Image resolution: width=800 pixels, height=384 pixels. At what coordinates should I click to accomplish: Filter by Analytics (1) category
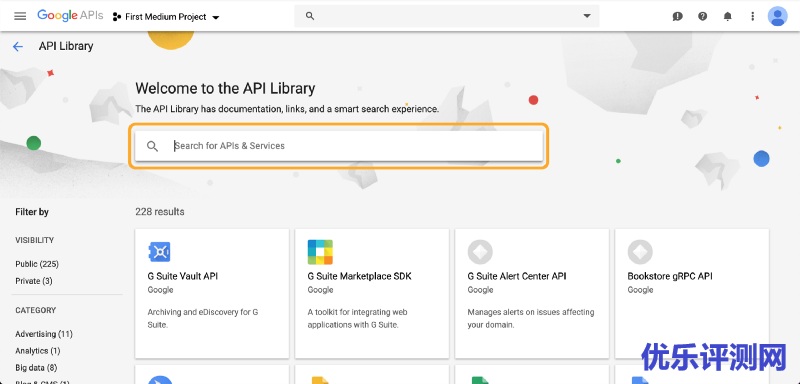pos(38,351)
